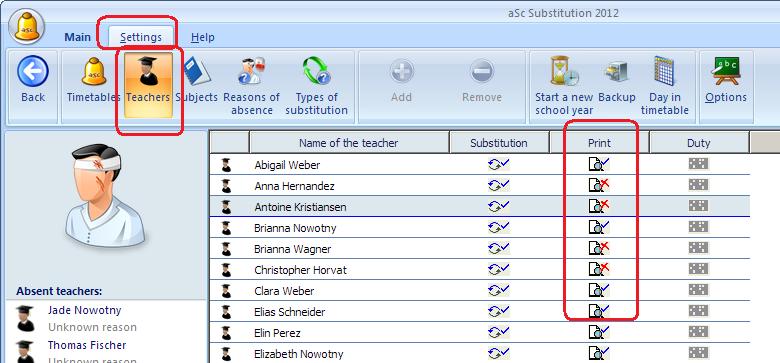Viewport: 780px width, 363px height.
Task: Sort by Name of the teacher column
Action: click(349, 143)
